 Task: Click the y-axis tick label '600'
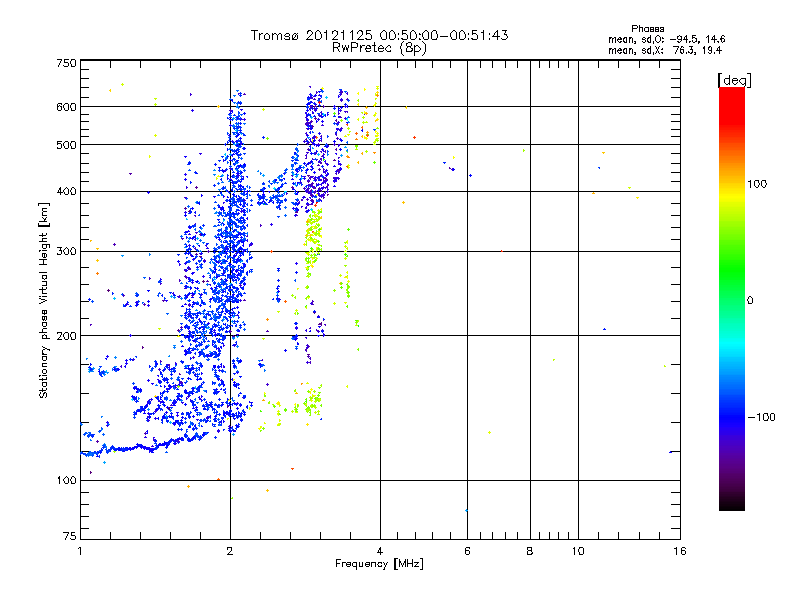(x=66, y=107)
